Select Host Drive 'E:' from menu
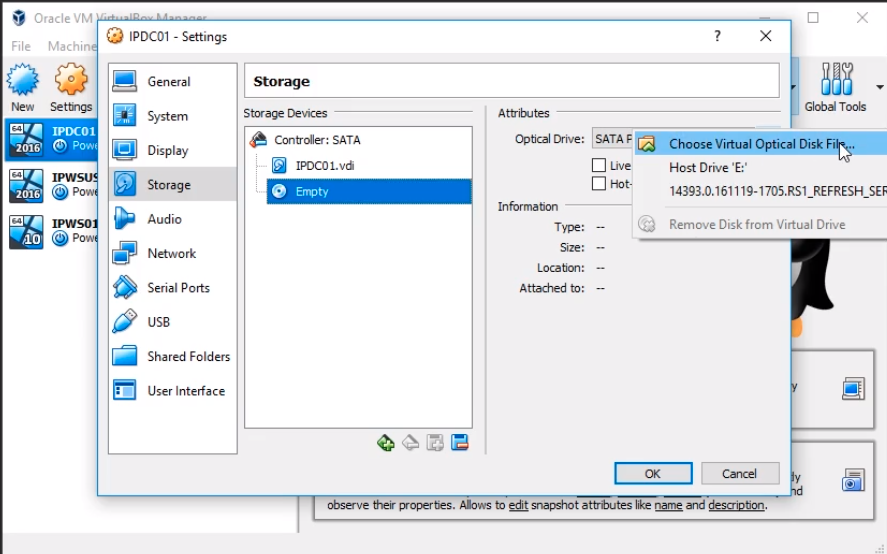This screenshot has width=887, height=554. 708,168
